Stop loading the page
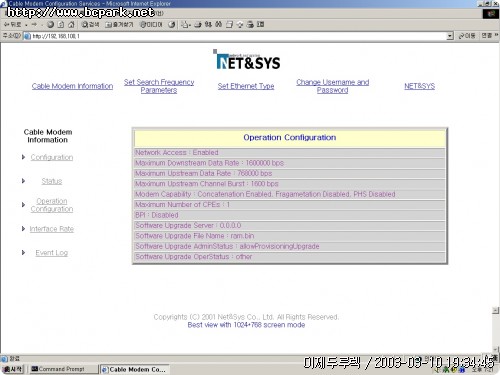This screenshot has height=375, width=500. [x=51, y=25]
